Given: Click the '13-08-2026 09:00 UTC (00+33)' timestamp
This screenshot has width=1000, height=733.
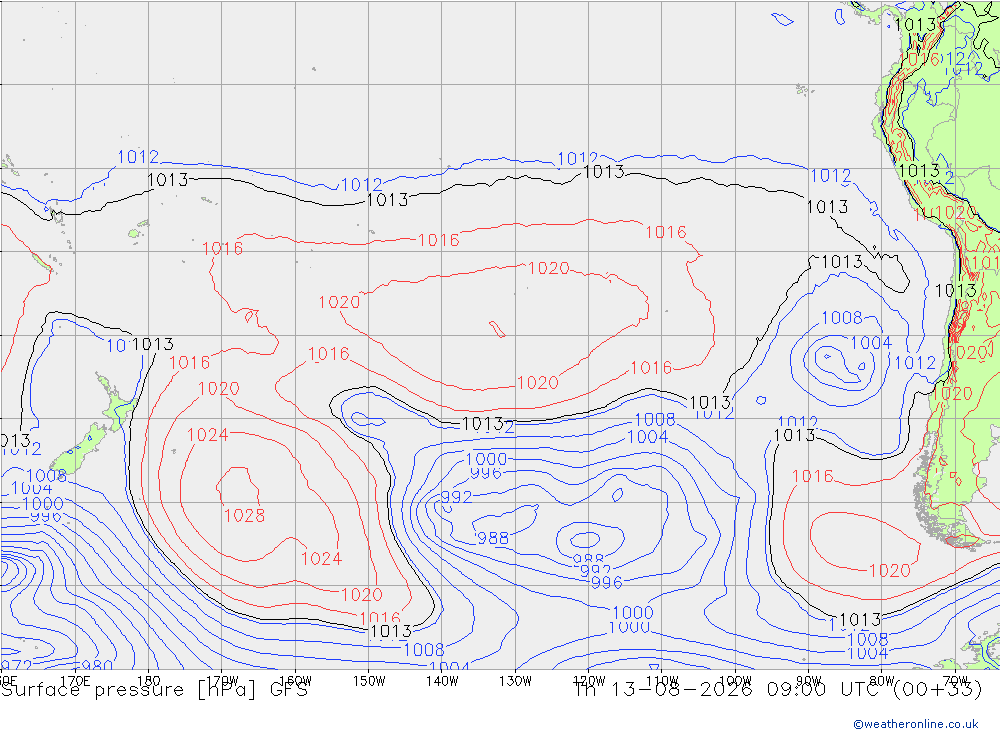Looking at the screenshot, I should point(797,690).
